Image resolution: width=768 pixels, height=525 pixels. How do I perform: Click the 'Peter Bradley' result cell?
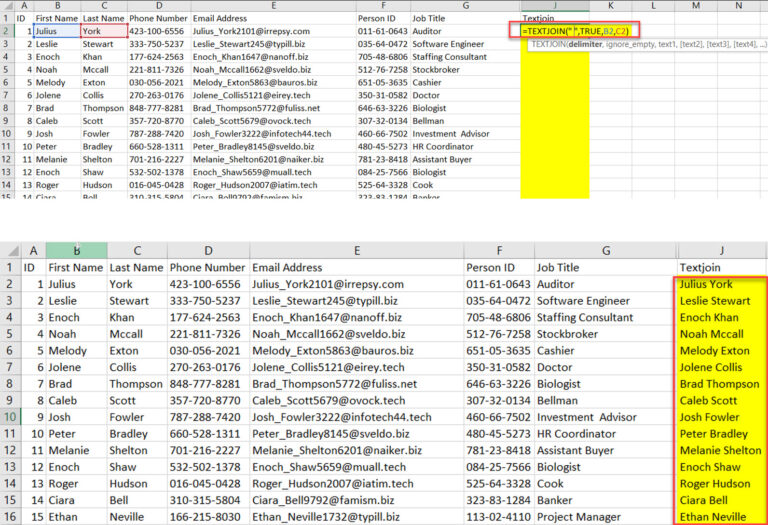click(720, 434)
